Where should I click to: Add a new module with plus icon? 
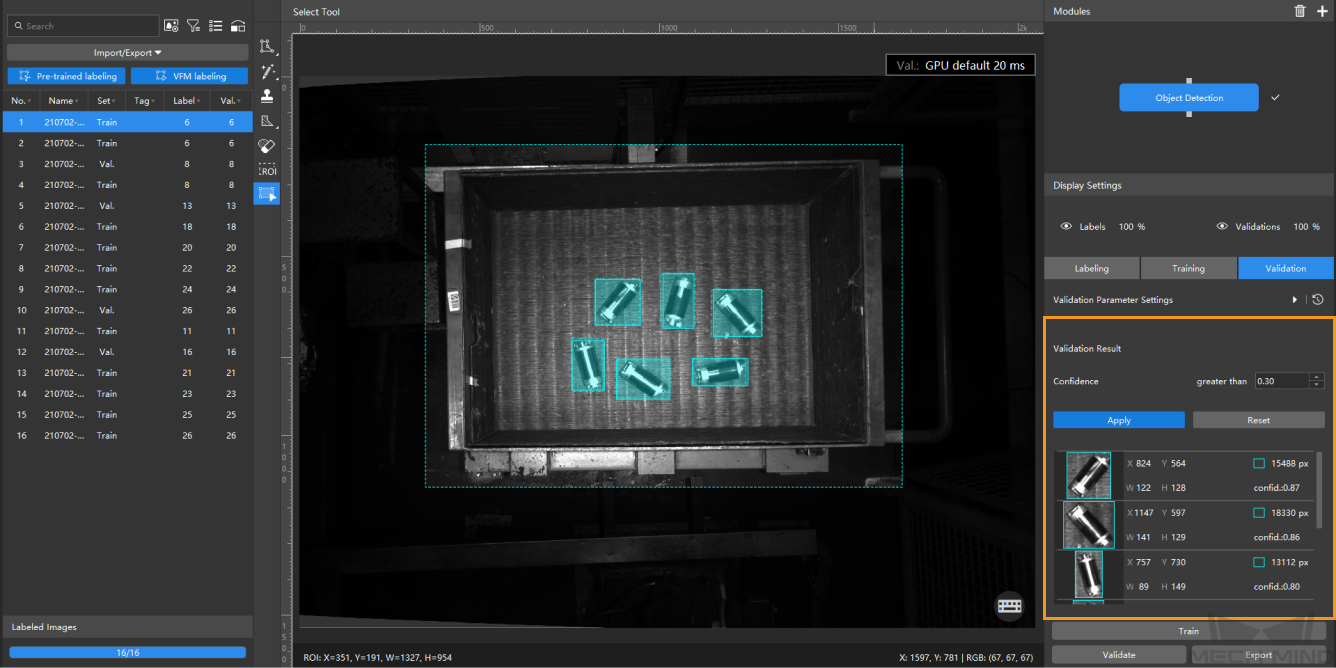point(1322,11)
